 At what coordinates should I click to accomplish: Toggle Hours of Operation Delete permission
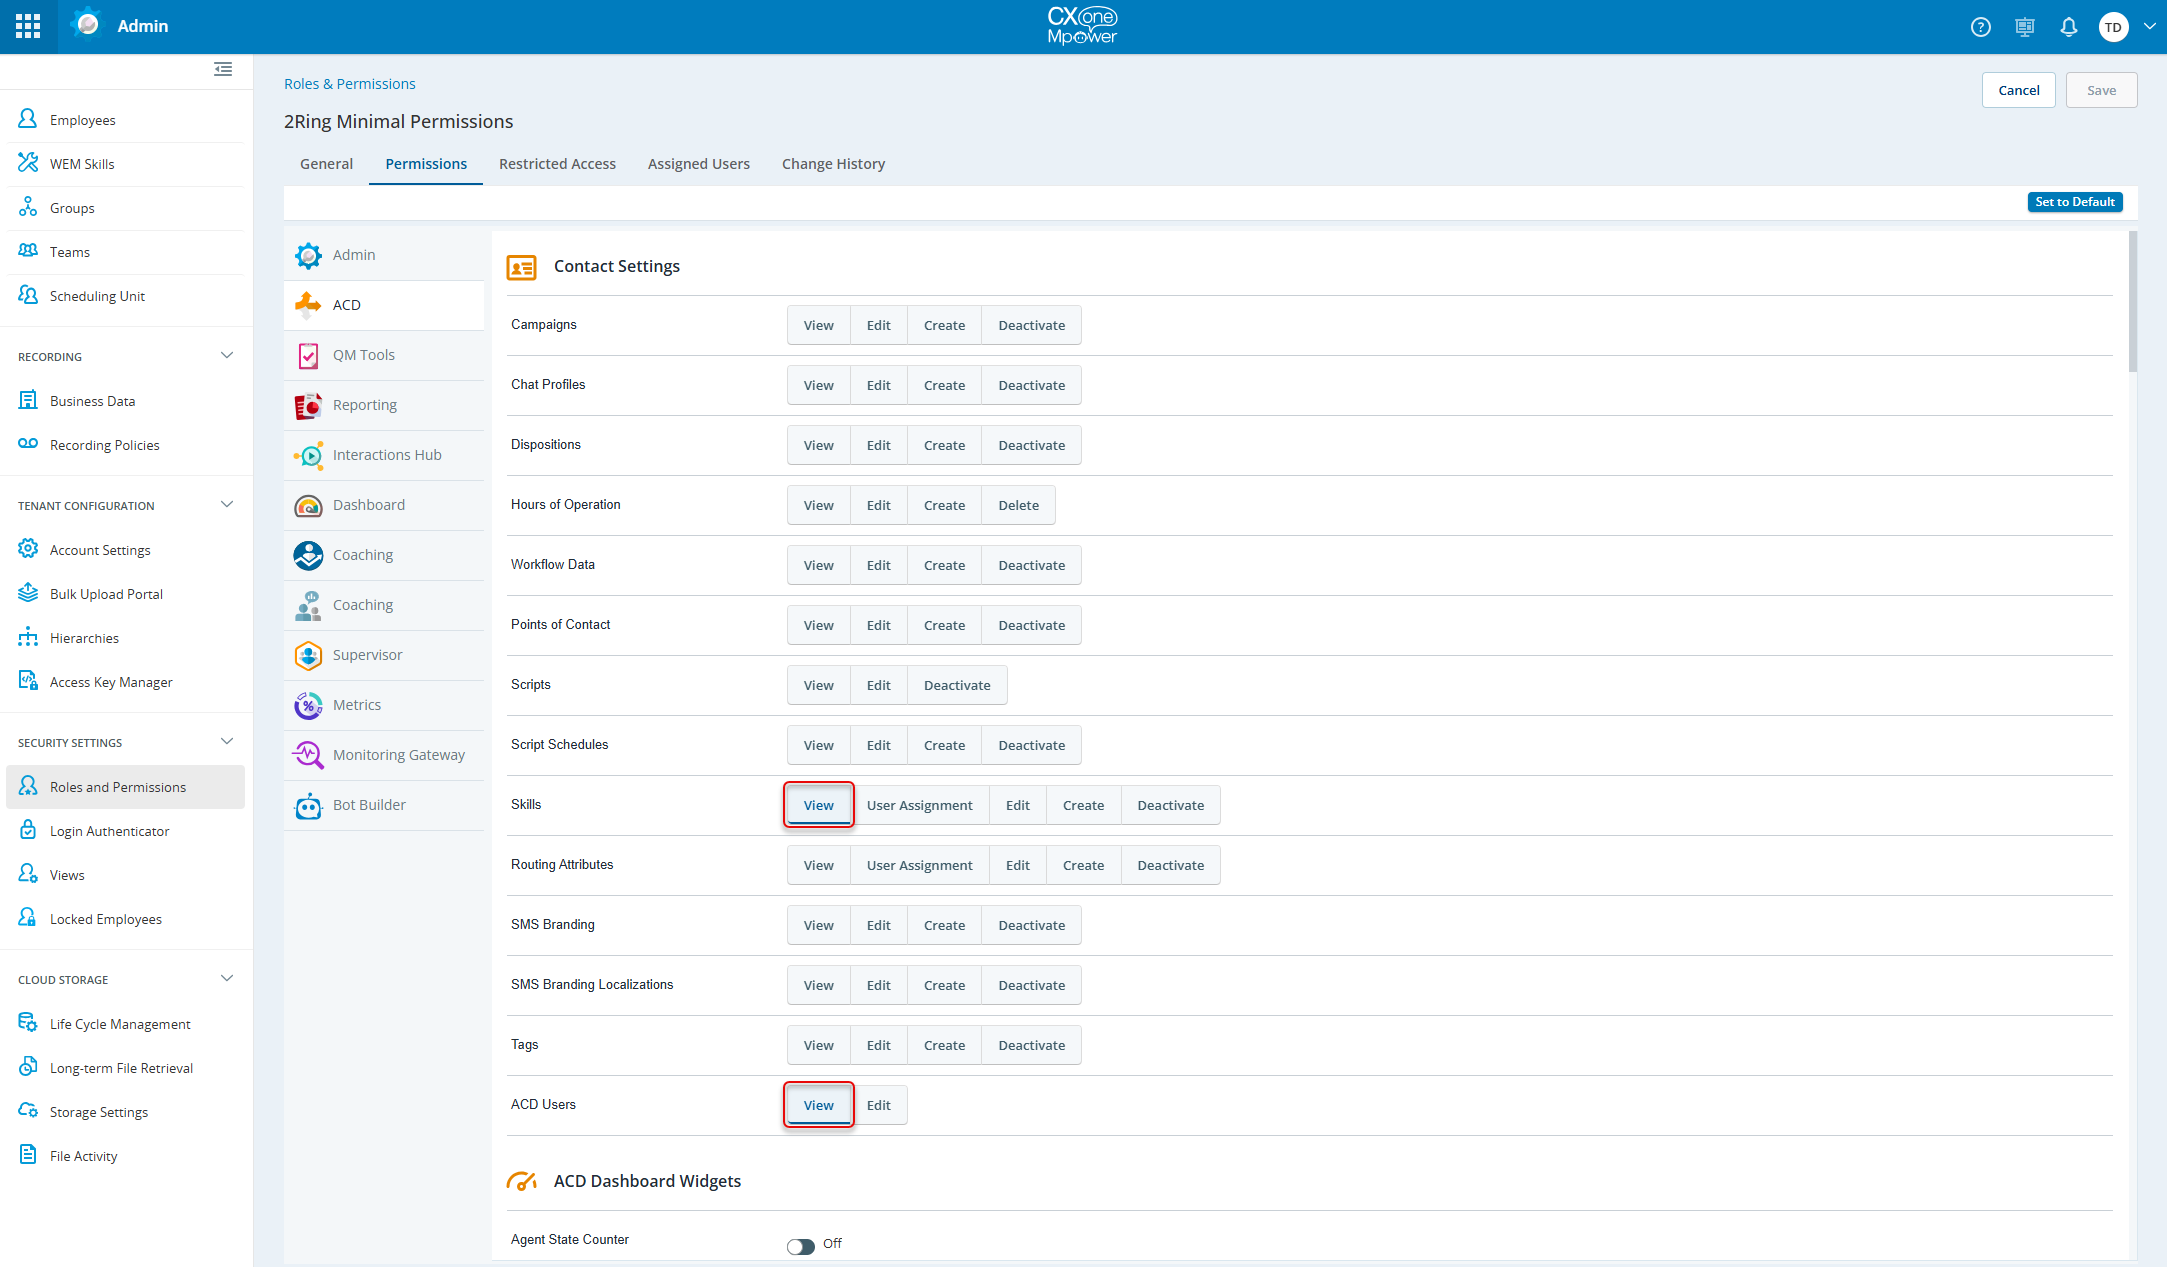click(x=1018, y=505)
